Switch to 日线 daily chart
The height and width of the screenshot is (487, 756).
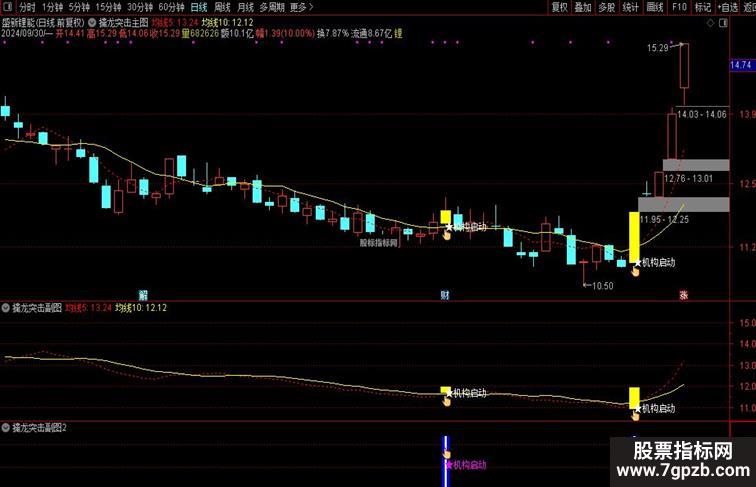(199, 7)
